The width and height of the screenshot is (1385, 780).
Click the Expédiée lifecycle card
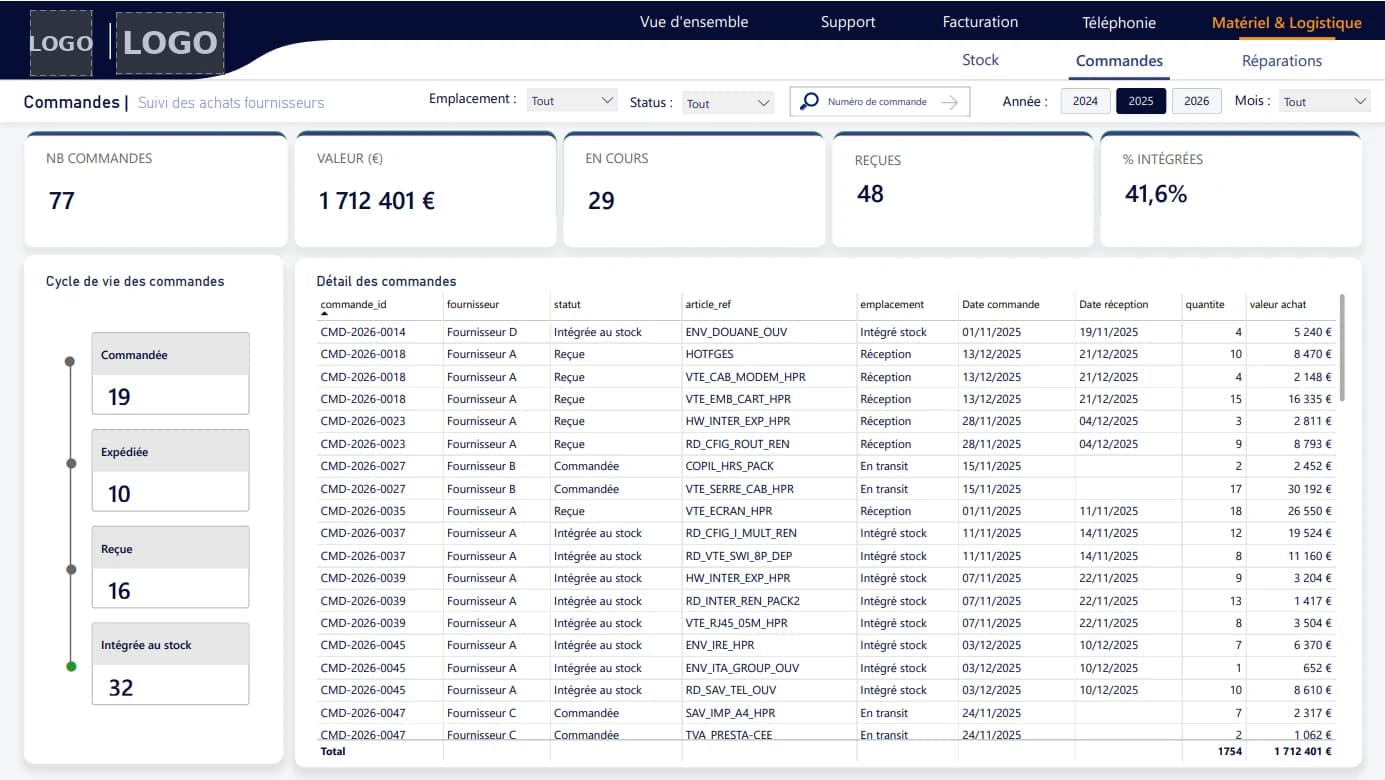pos(170,470)
